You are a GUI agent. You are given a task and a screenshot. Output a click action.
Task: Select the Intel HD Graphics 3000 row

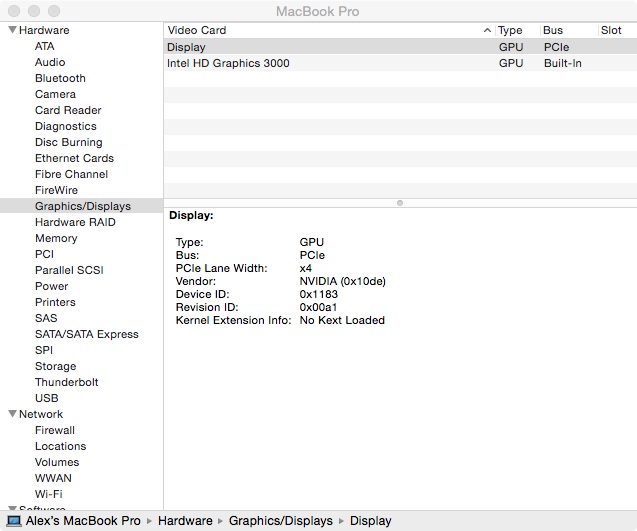[x=400, y=63]
